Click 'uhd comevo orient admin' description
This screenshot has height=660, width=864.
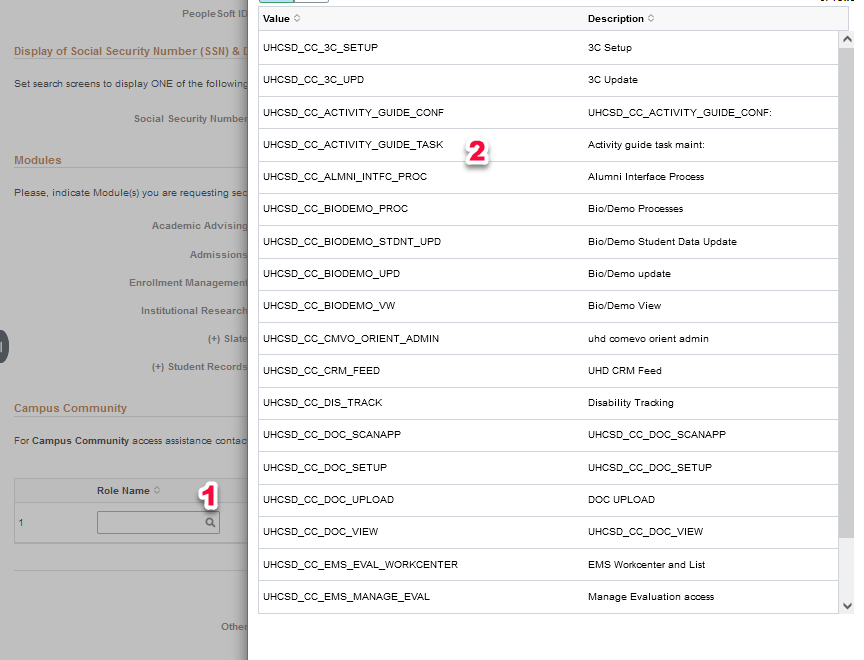tap(648, 338)
